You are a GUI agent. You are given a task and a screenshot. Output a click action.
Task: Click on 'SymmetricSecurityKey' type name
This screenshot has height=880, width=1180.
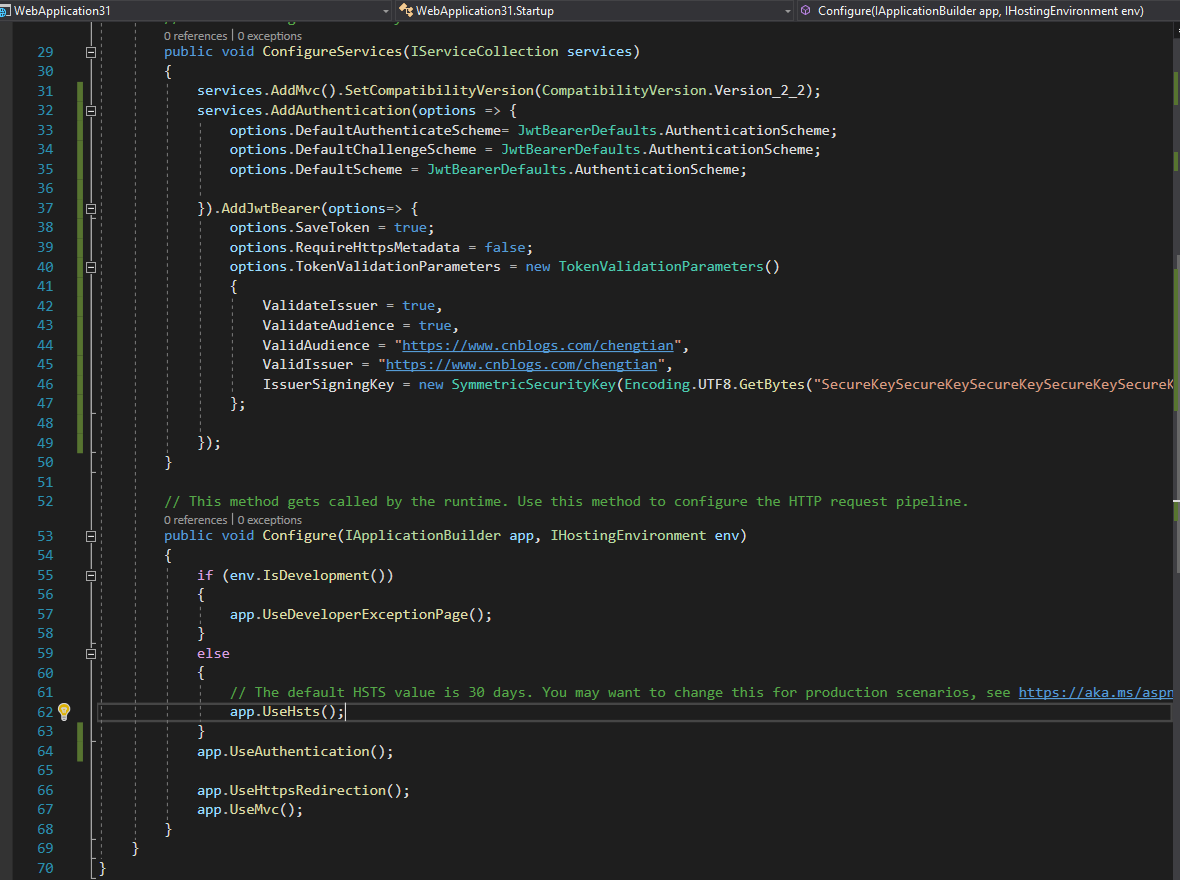pyautogui.click(x=533, y=385)
